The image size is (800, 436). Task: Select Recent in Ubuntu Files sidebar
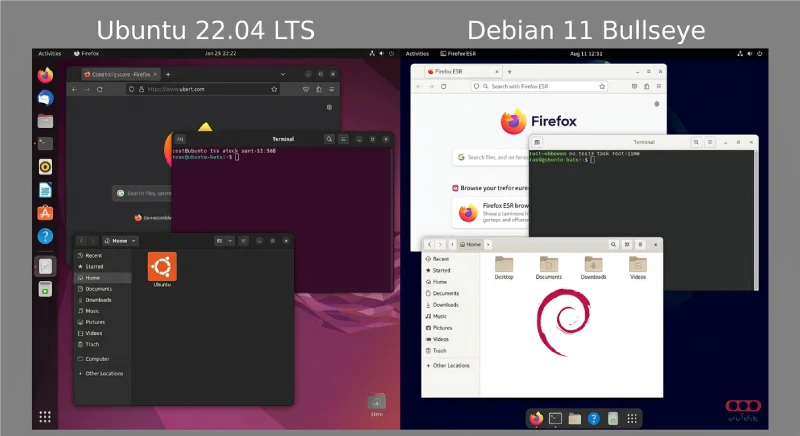(103, 255)
